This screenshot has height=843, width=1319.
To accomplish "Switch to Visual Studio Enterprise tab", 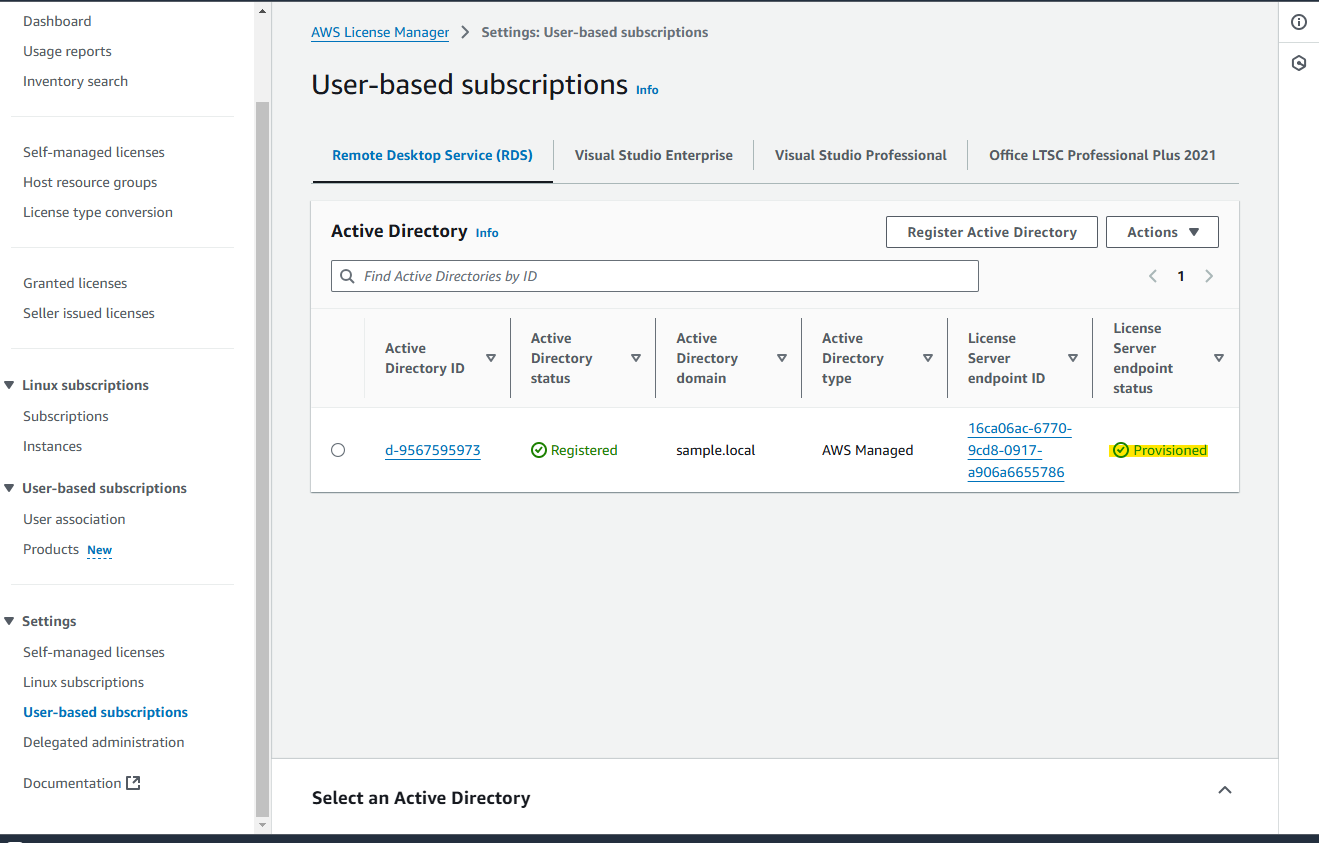I will click(654, 155).
